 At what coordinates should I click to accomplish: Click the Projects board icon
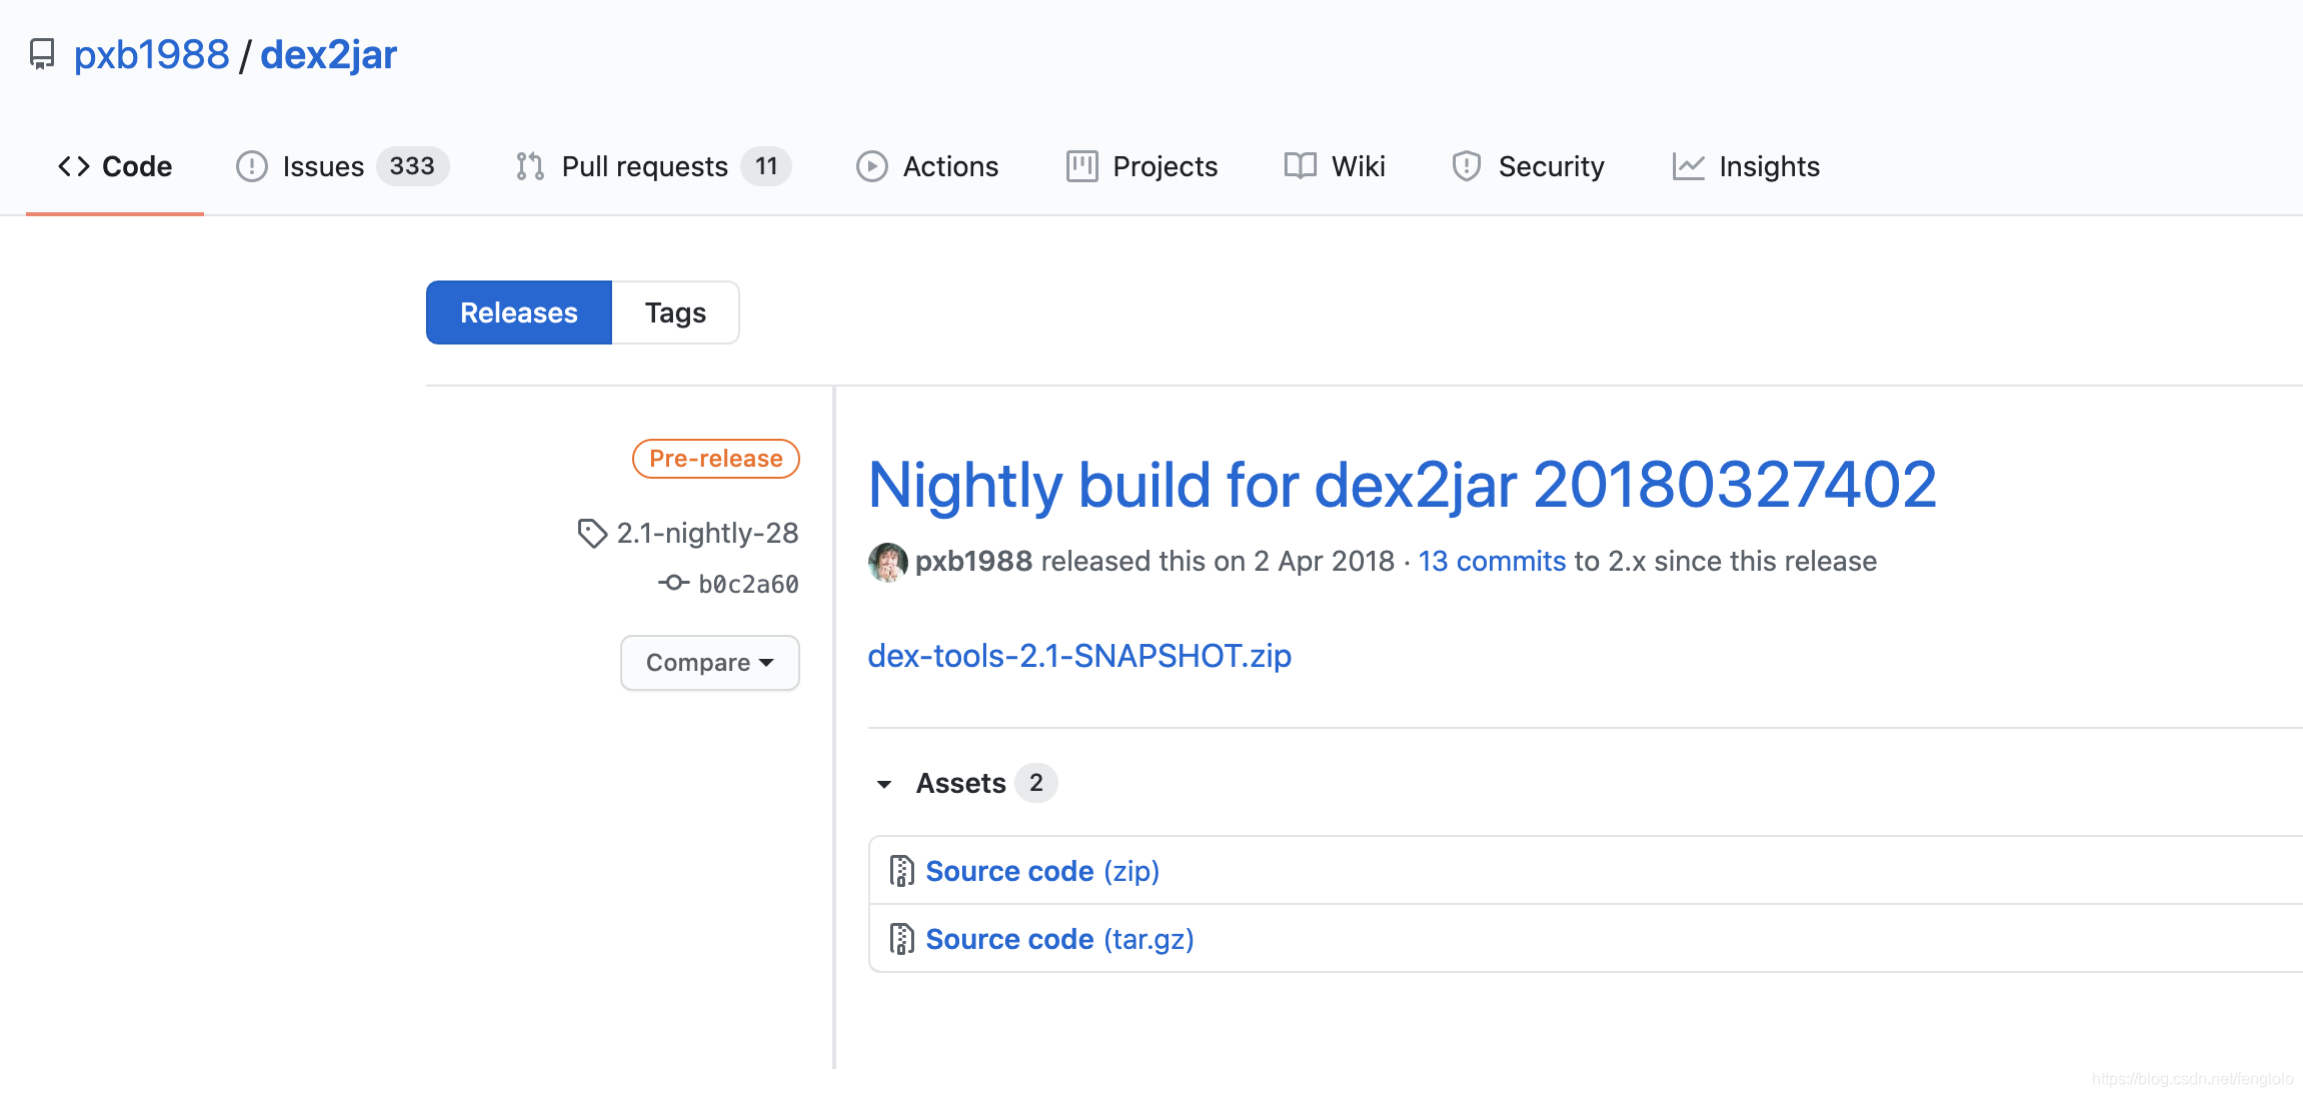1081,166
